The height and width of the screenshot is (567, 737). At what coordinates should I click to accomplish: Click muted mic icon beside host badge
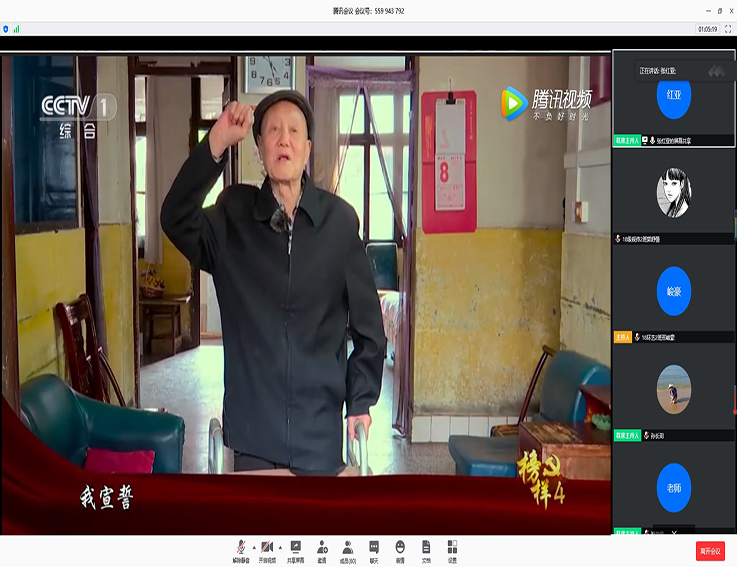coord(637,337)
